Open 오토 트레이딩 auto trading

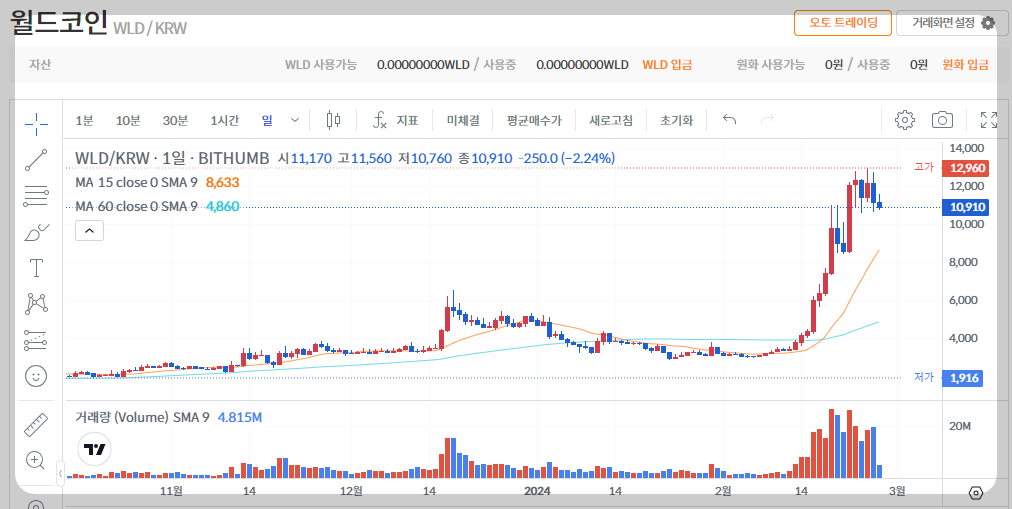843,23
